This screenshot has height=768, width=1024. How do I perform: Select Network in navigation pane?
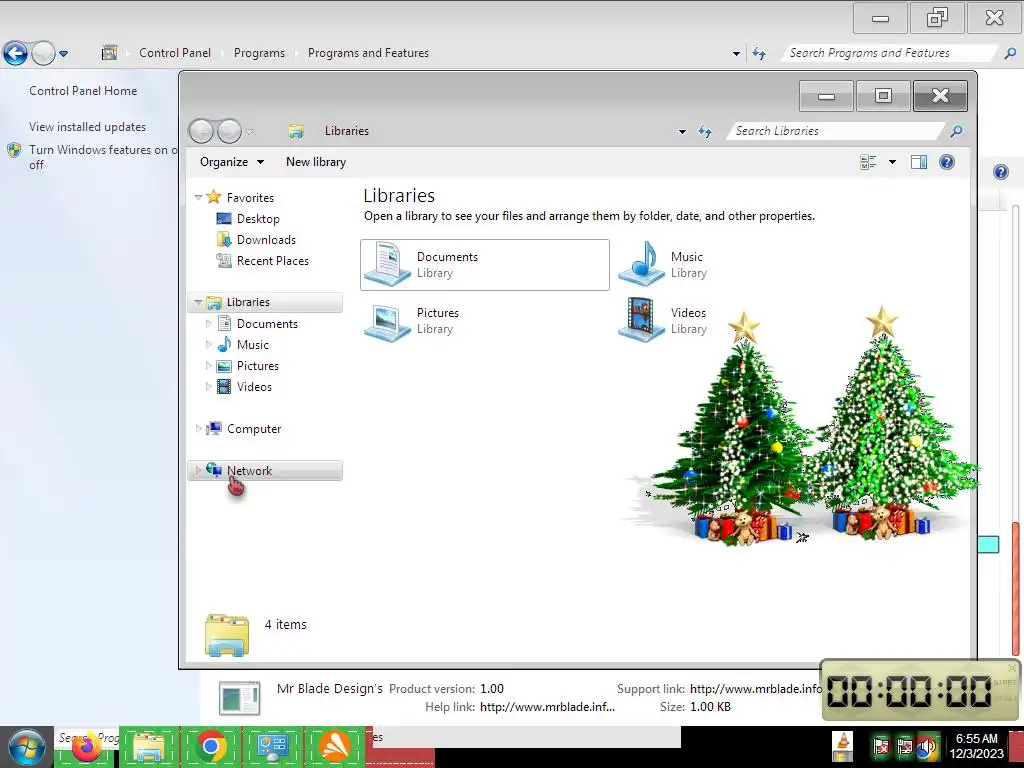click(249, 471)
